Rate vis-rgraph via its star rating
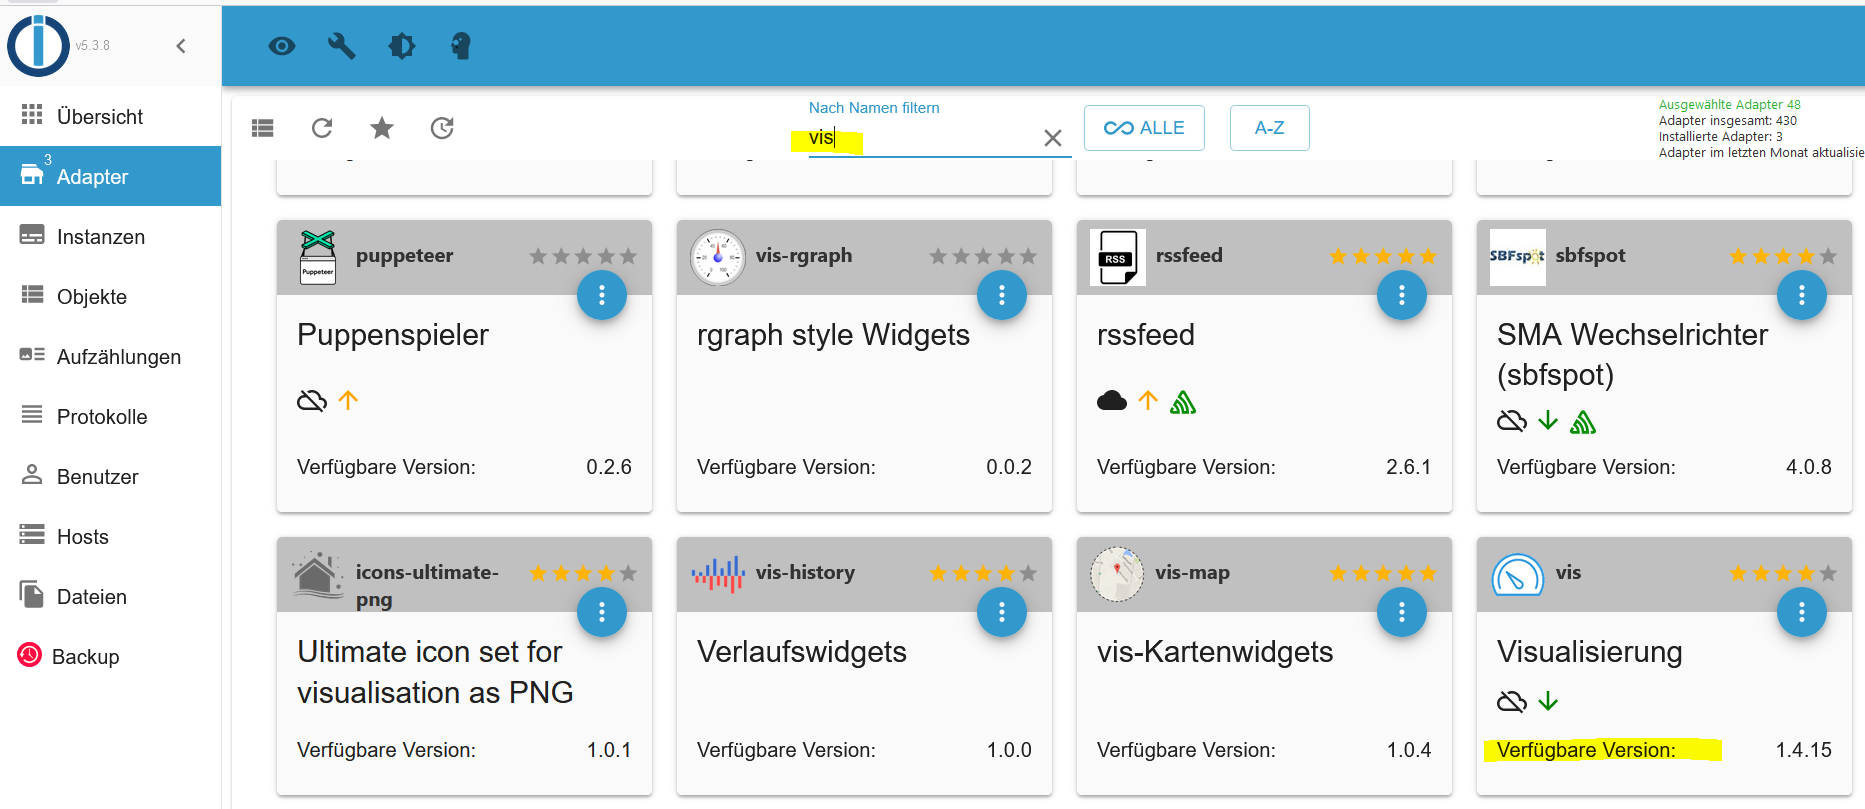1865x809 pixels. coord(983,256)
